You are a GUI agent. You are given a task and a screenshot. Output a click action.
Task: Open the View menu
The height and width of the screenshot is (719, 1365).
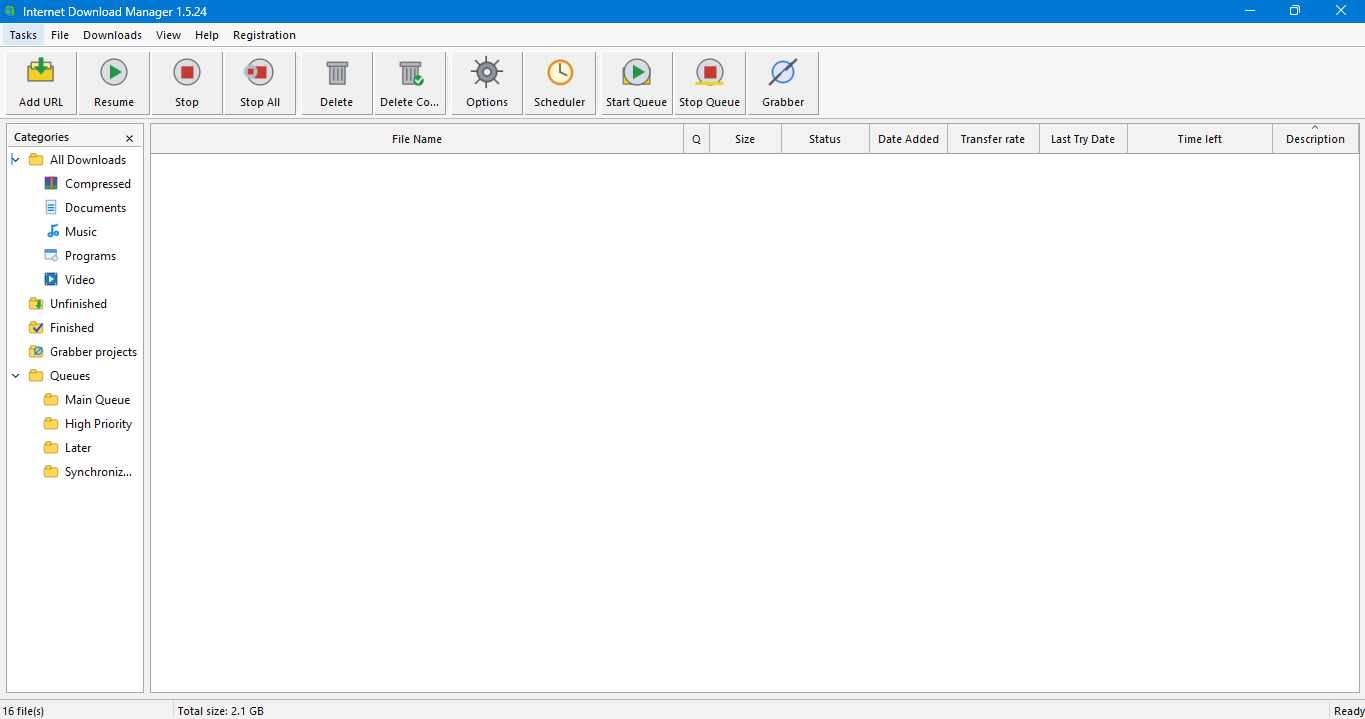(169, 35)
